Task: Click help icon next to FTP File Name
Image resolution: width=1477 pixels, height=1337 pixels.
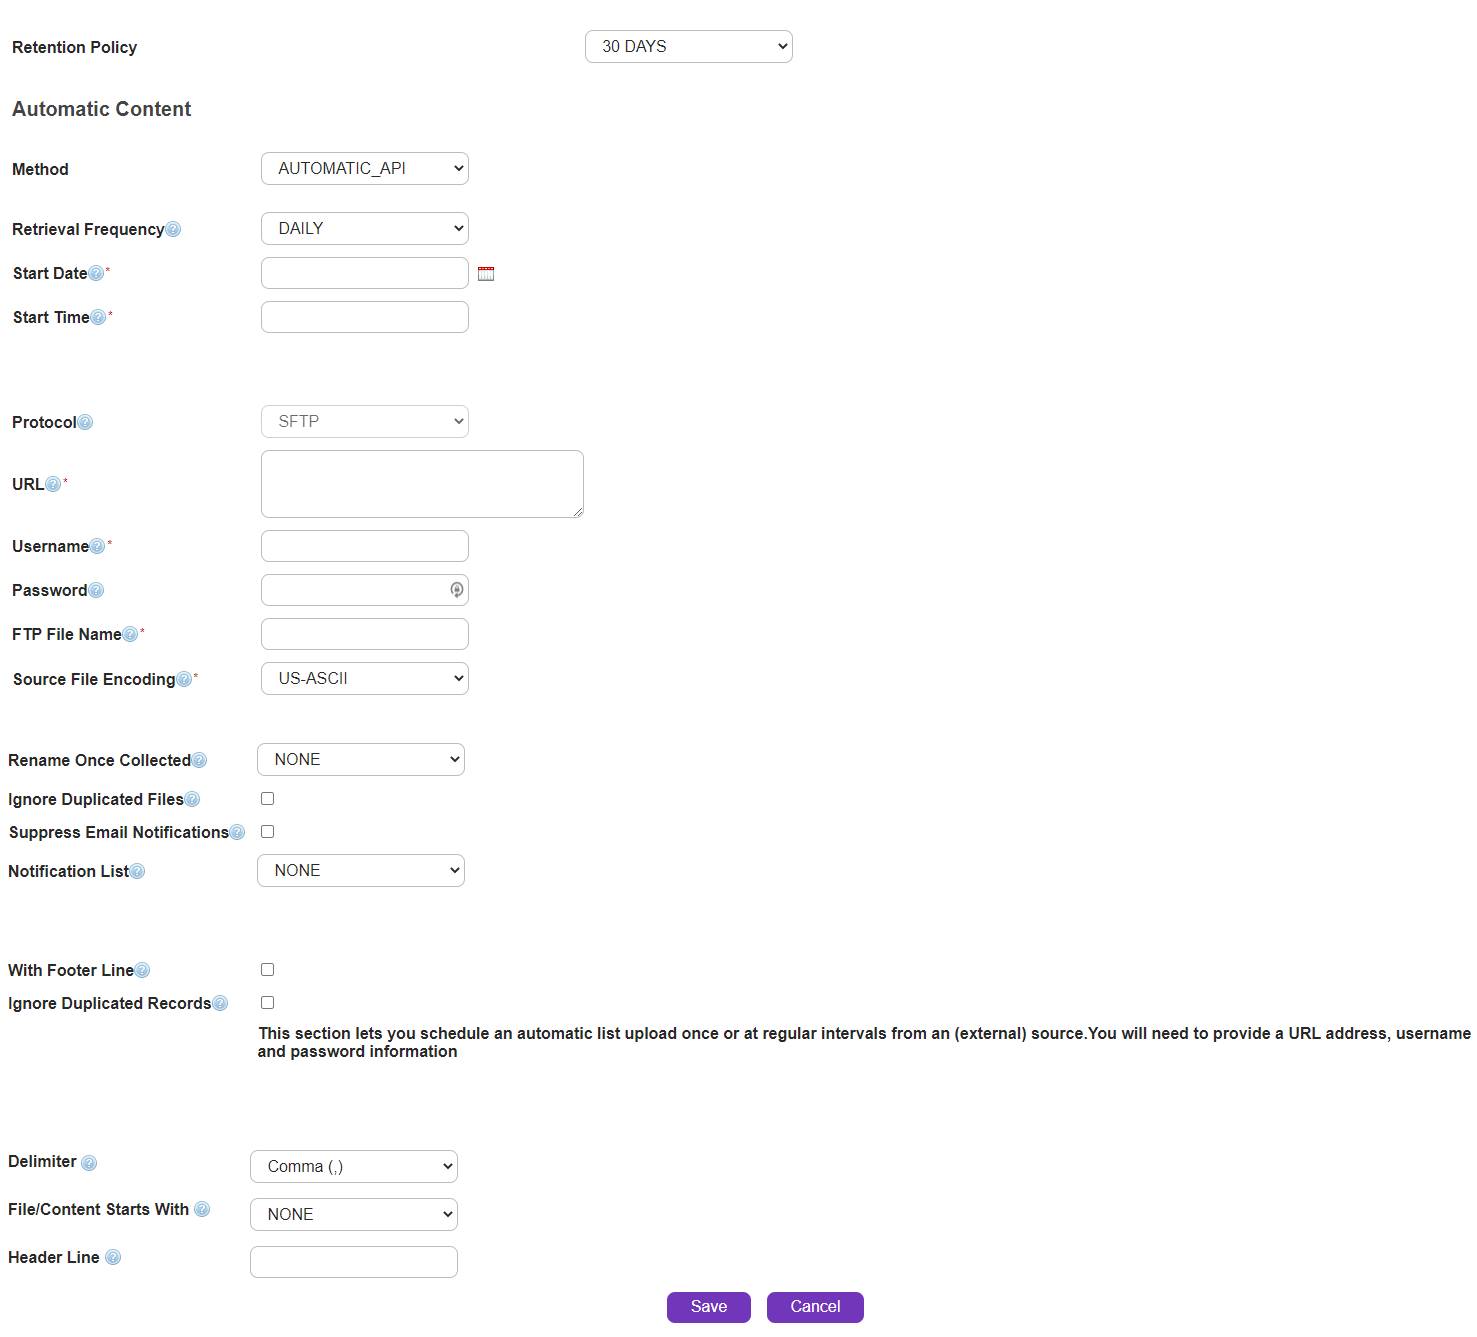Action: tap(130, 635)
